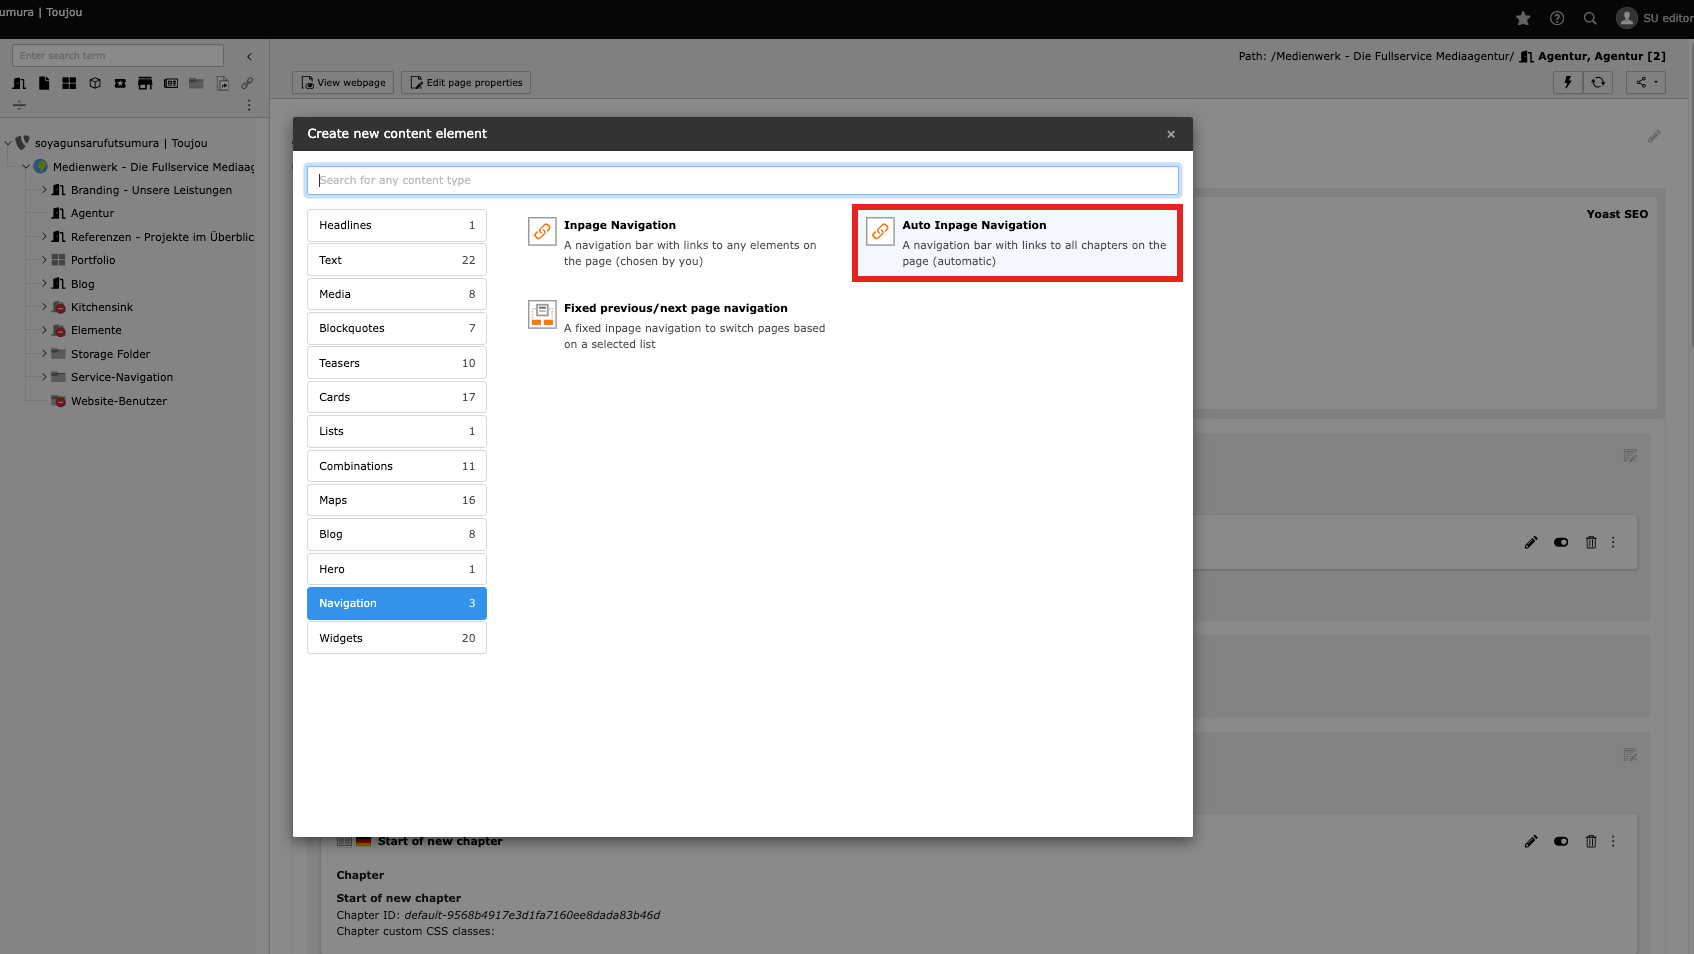Click Edit page properties button
Image resolution: width=1694 pixels, height=954 pixels.
click(x=466, y=83)
